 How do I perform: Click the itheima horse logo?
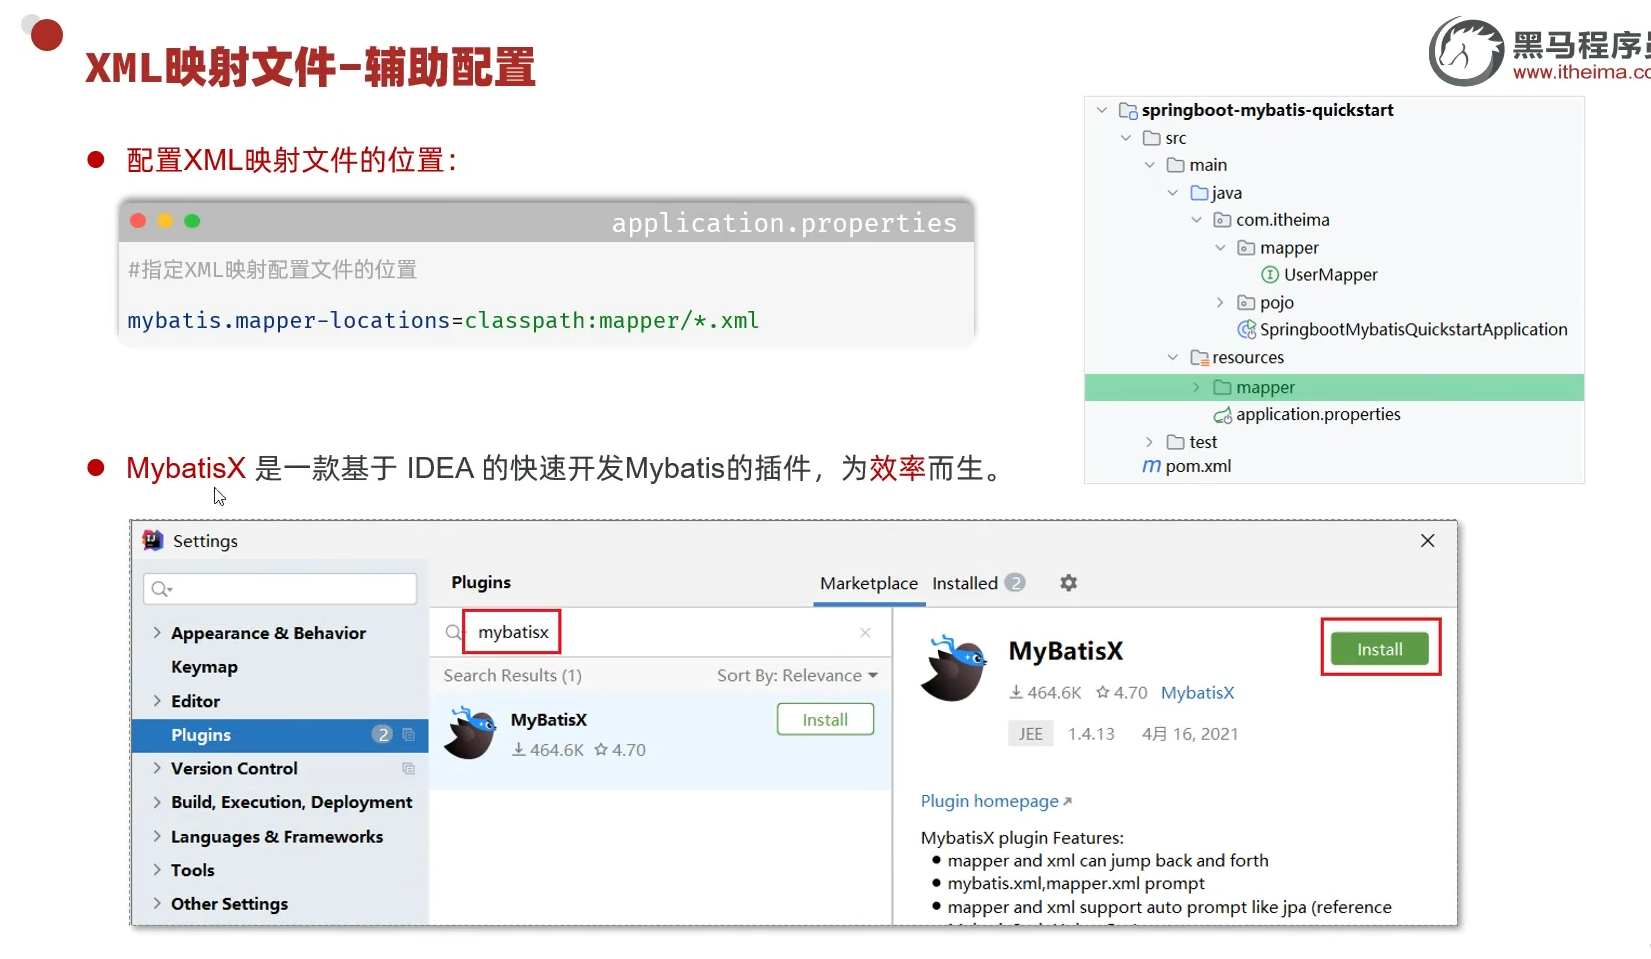[1466, 51]
